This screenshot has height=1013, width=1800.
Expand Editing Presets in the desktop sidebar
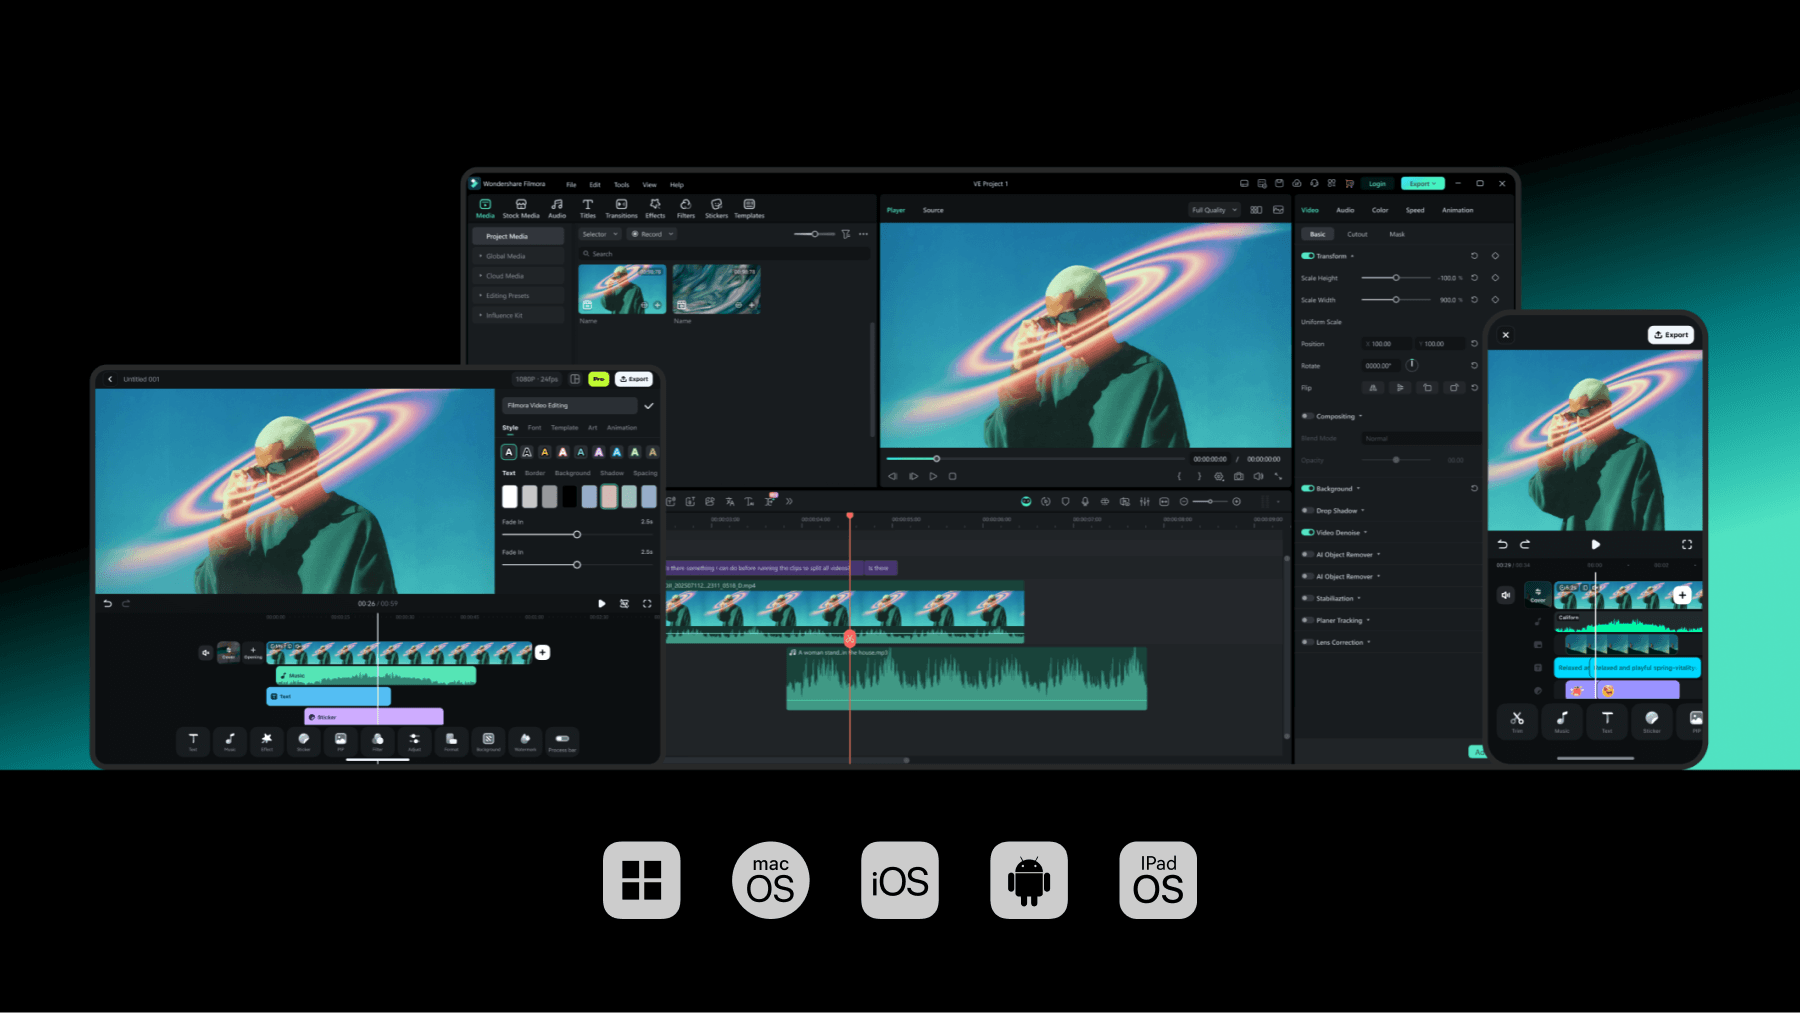[518, 296]
